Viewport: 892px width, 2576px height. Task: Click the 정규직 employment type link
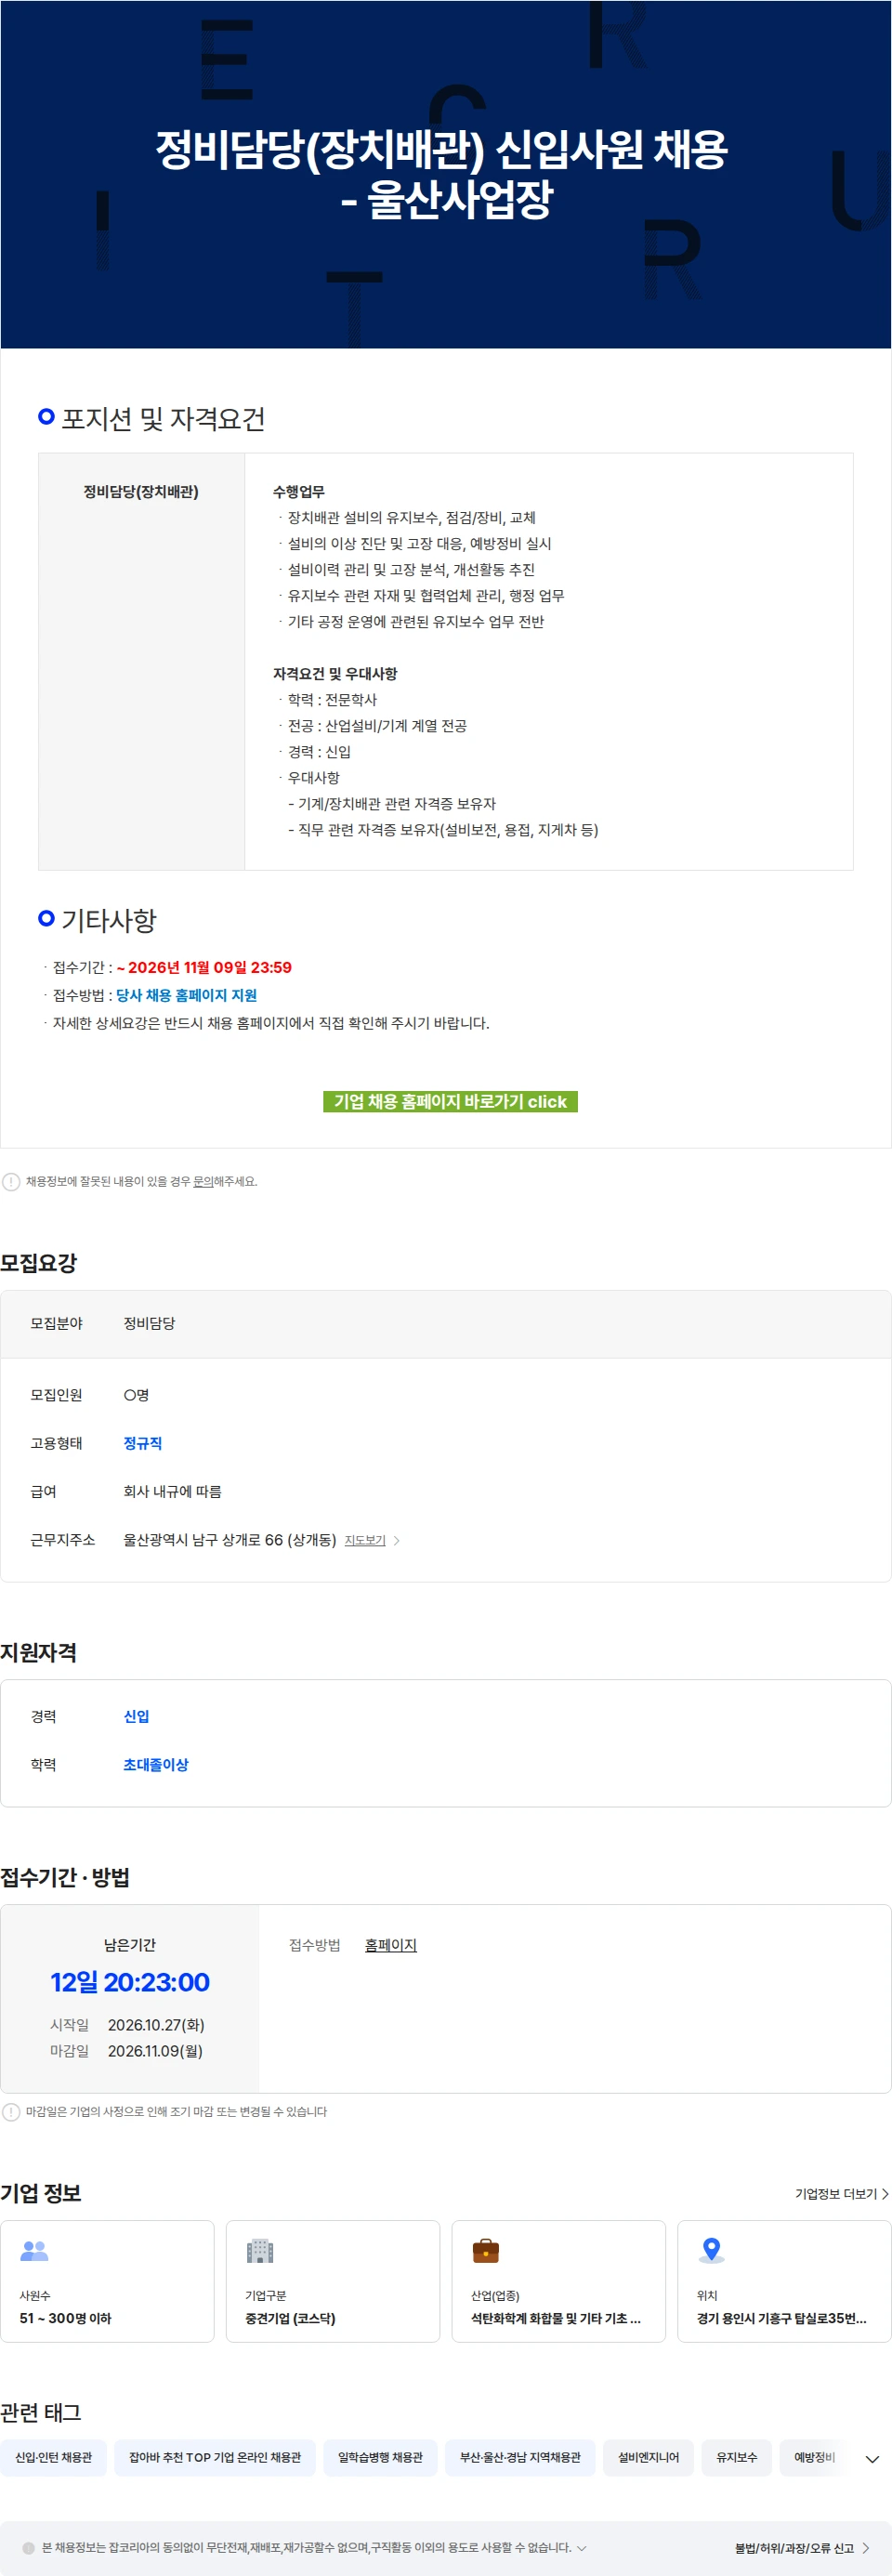click(143, 1443)
